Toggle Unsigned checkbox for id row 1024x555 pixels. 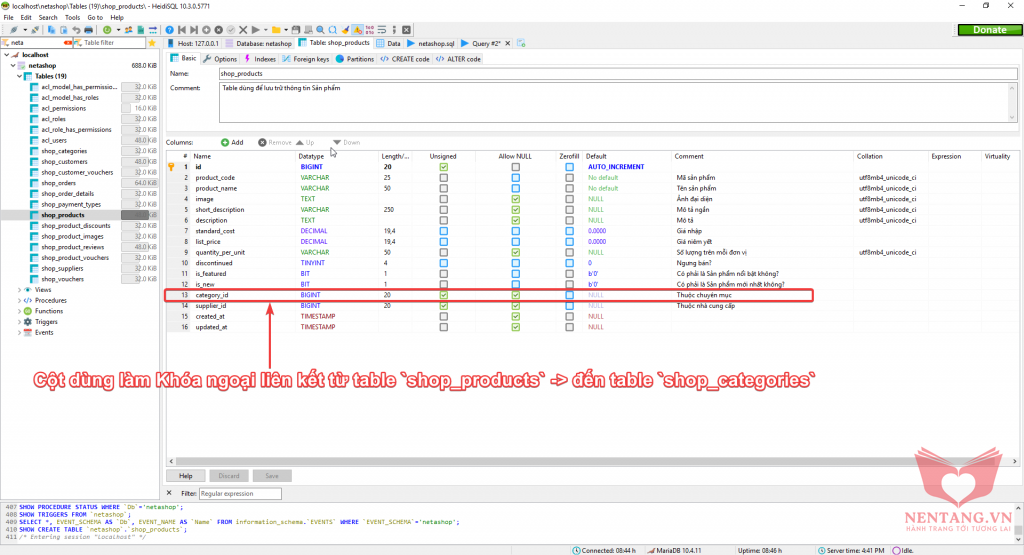coord(443,167)
